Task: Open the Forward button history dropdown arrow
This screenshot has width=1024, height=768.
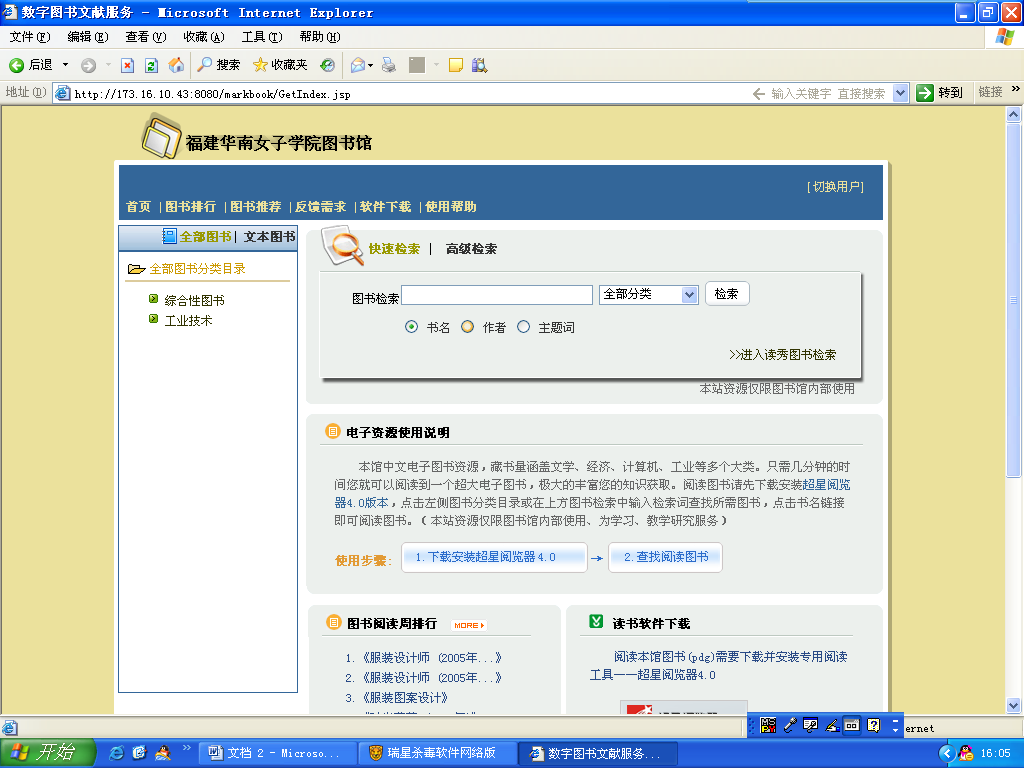Action: click(108, 65)
